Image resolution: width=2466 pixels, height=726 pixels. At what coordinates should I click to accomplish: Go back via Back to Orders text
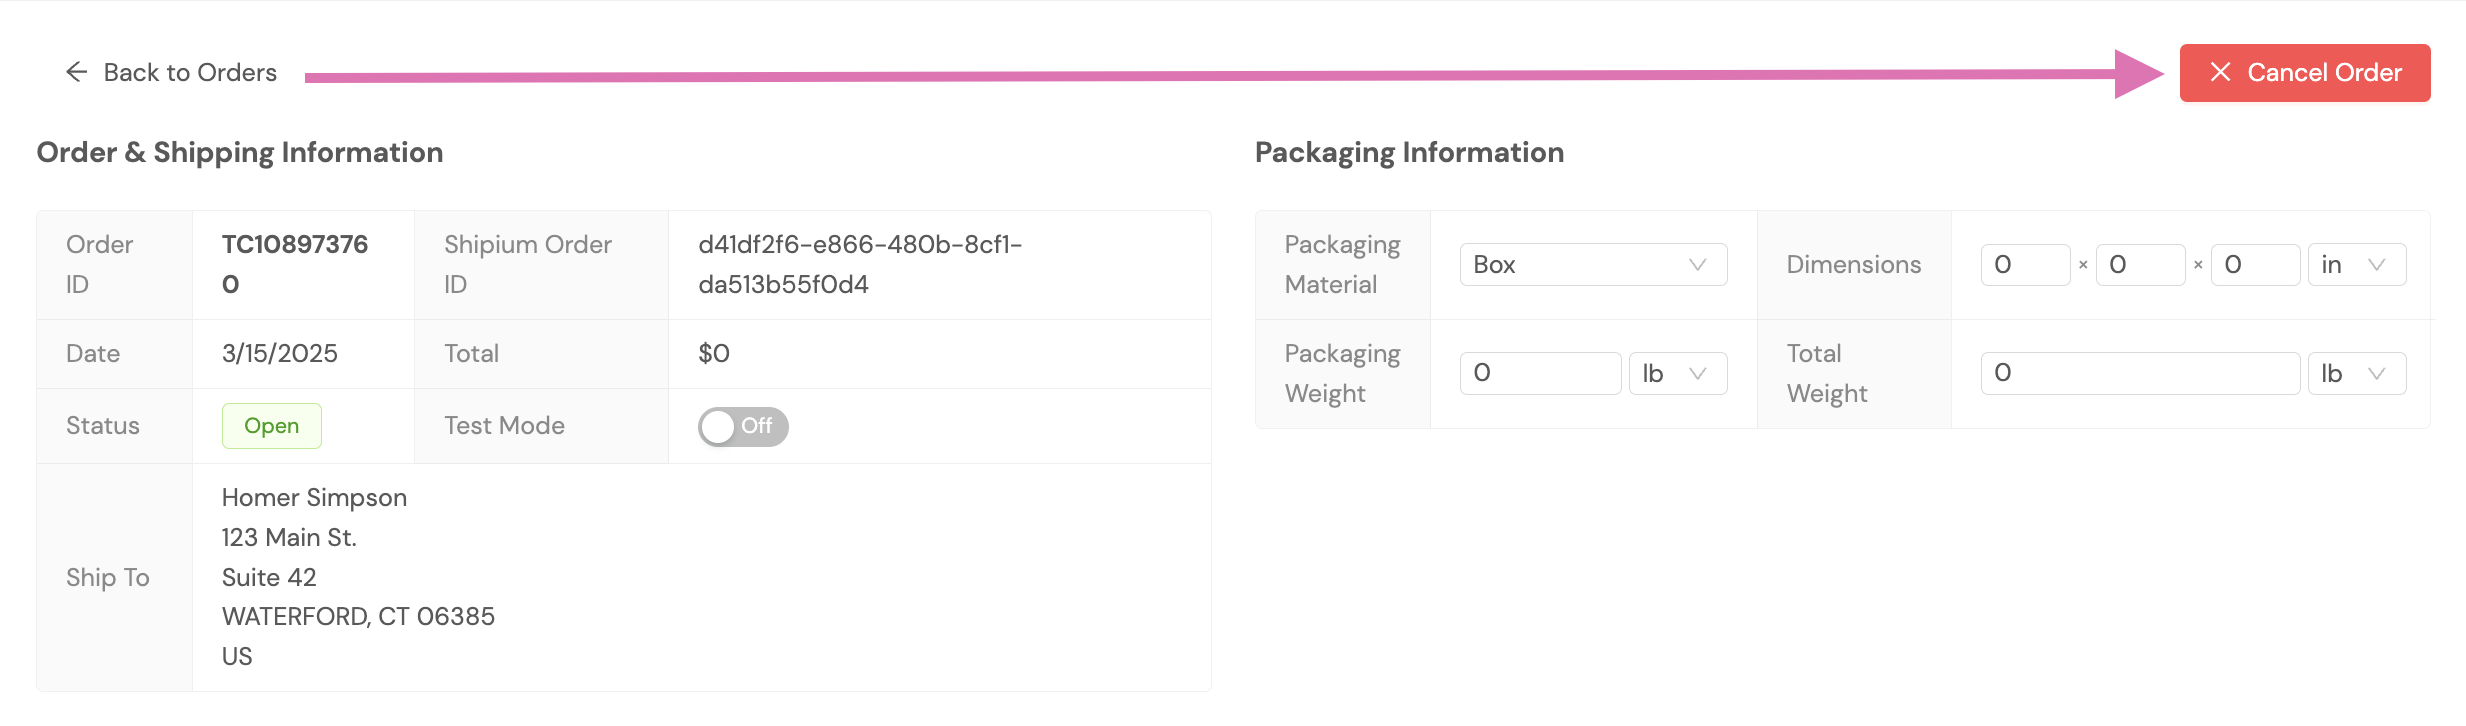[190, 73]
